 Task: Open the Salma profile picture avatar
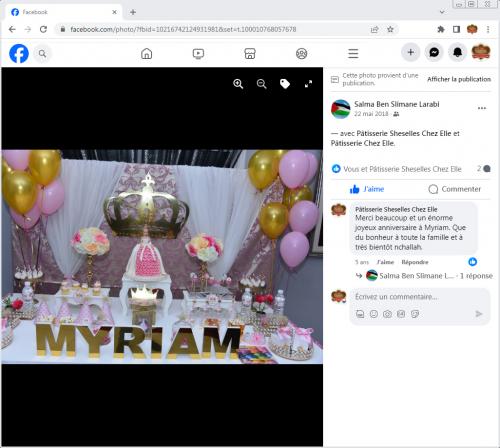[x=340, y=109]
